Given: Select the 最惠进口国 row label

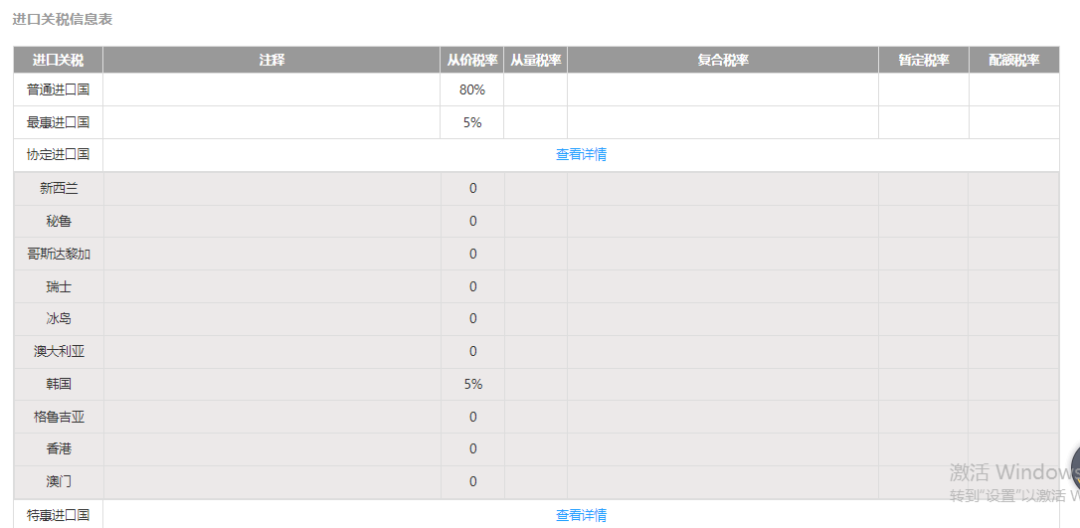Looking at the screenshot, I should (59, 122).
